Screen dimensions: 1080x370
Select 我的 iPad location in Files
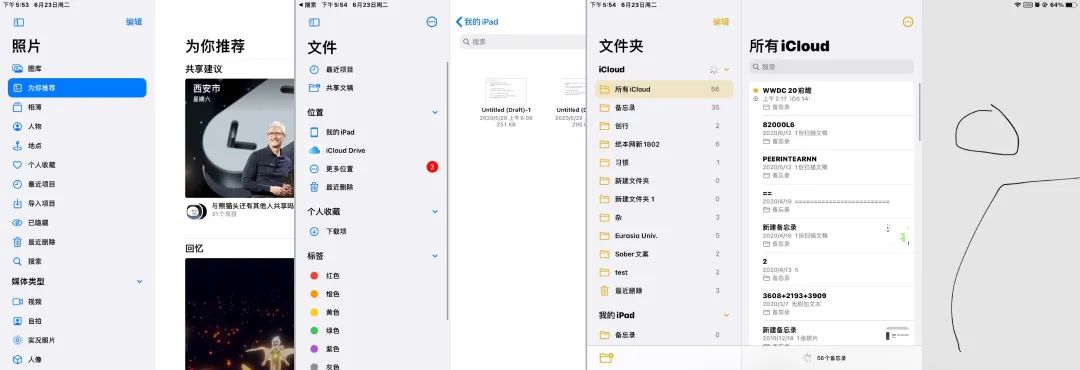[372, 132]
